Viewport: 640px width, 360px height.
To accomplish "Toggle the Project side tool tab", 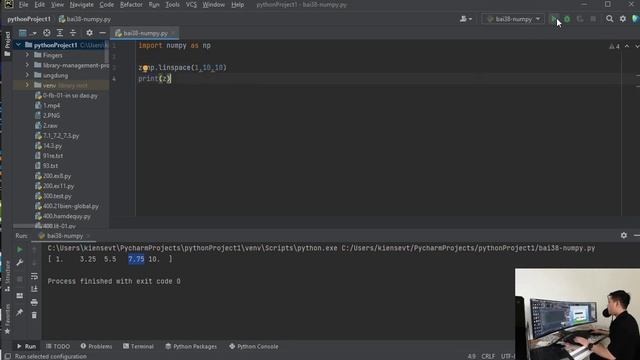I will tap(7, 44).
